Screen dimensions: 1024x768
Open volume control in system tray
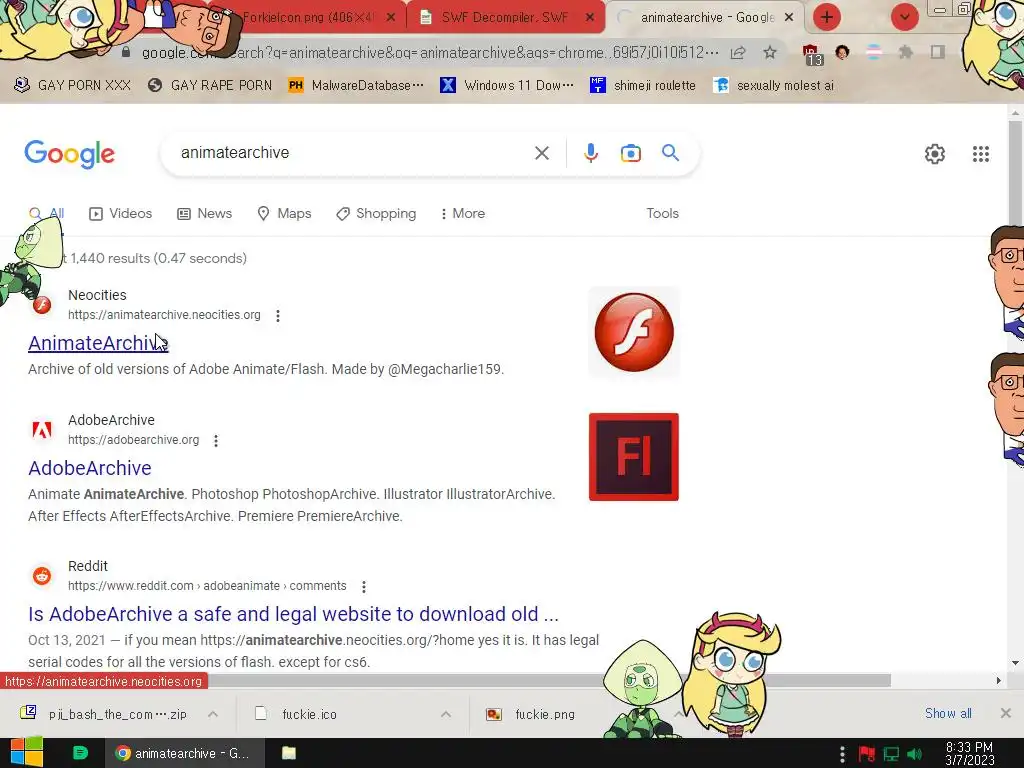915,754
